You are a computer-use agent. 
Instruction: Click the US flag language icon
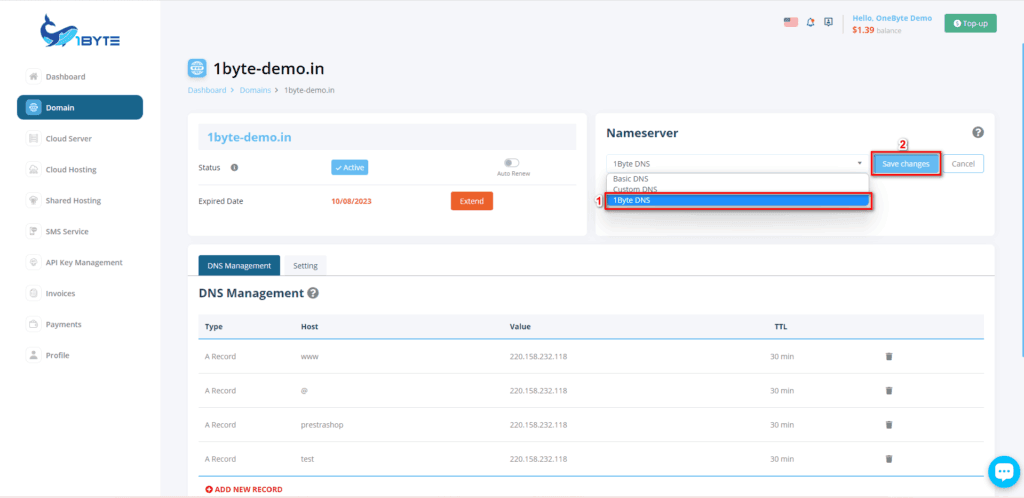coord(791,22)
